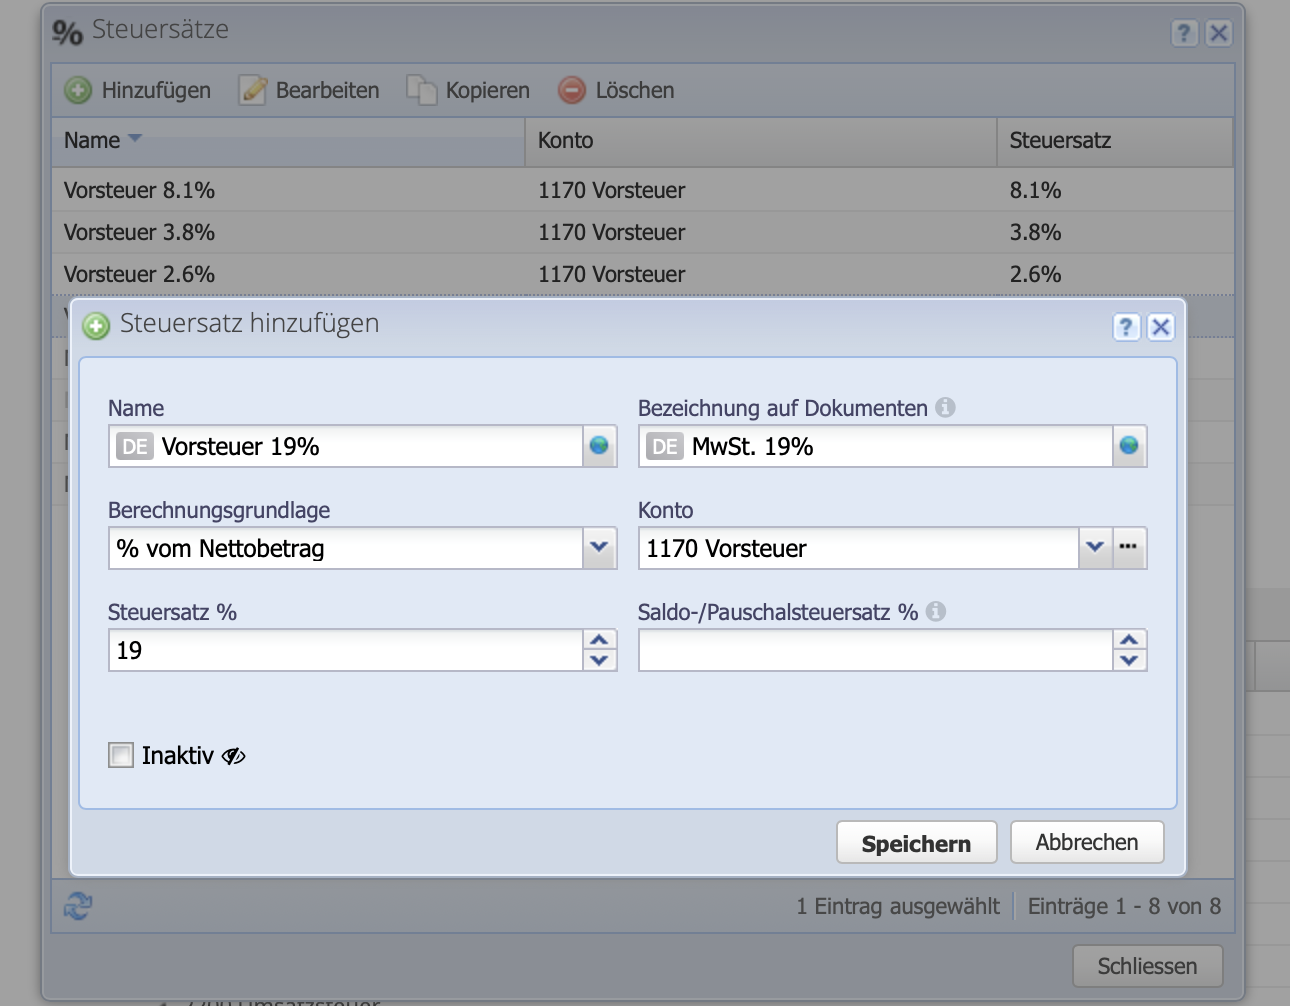Click the ellipsis button next to Konto
Viewport: 1290px width, 1006px height.
coord(1130,548)
